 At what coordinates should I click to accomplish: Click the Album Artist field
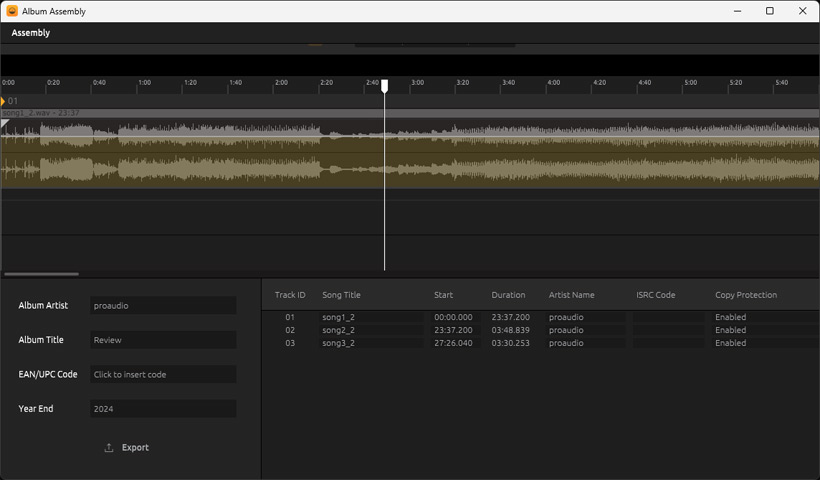pyautogui.click(x=163, y=306)
